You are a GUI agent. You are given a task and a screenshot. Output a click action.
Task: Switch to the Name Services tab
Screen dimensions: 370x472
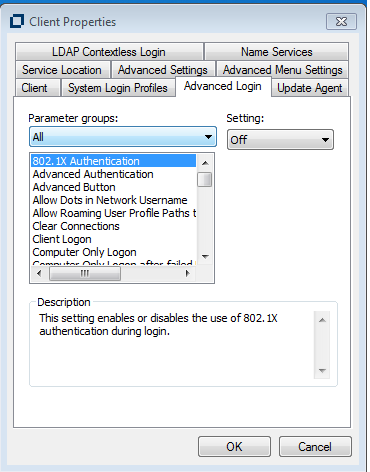tap(277, 52)
